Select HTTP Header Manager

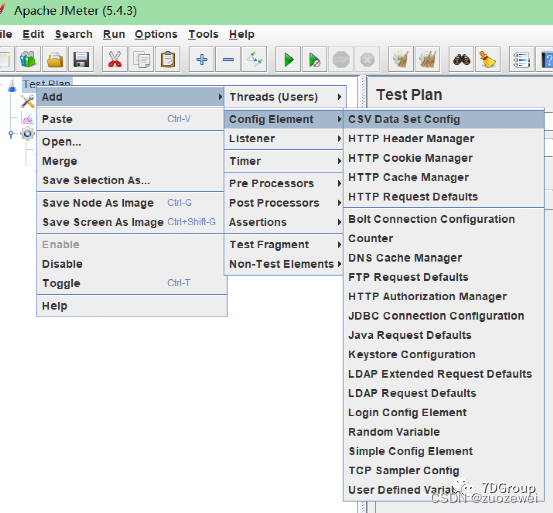444,139
